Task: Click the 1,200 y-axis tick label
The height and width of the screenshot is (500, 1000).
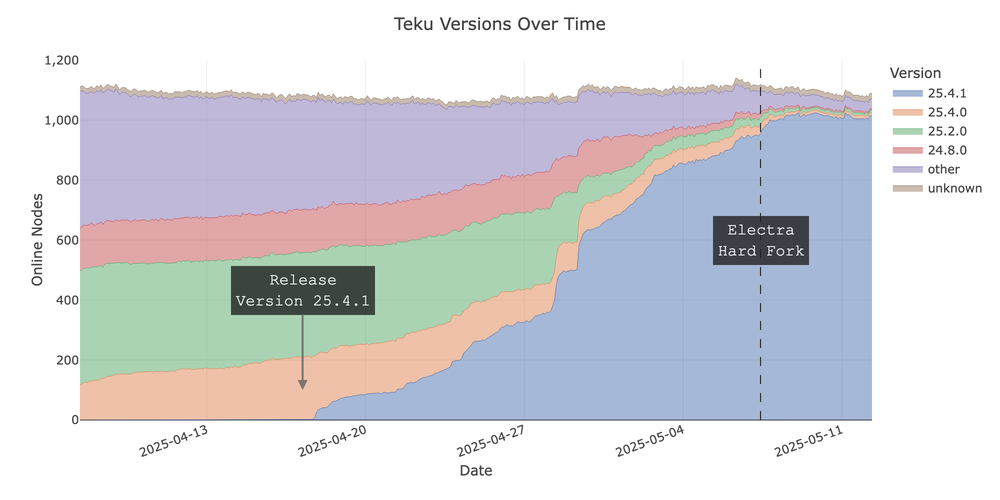Action: (x=60, y=60)
